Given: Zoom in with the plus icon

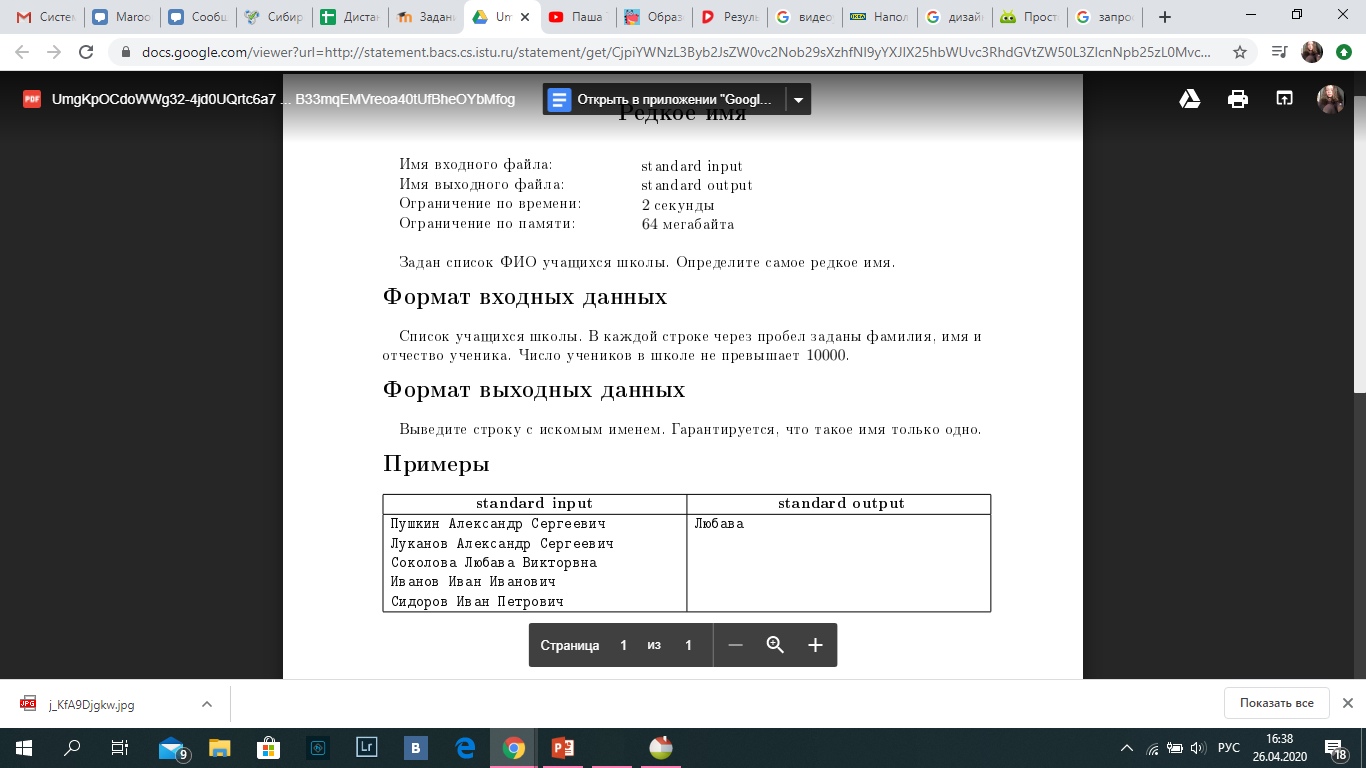Looking at the screenshot, I should click(x=815, y=645).
